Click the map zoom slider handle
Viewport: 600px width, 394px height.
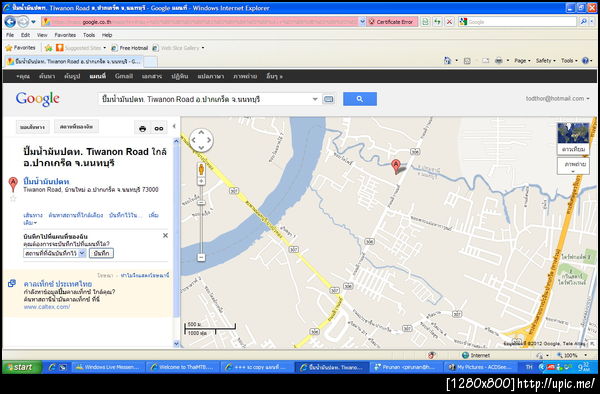(201, 202)
